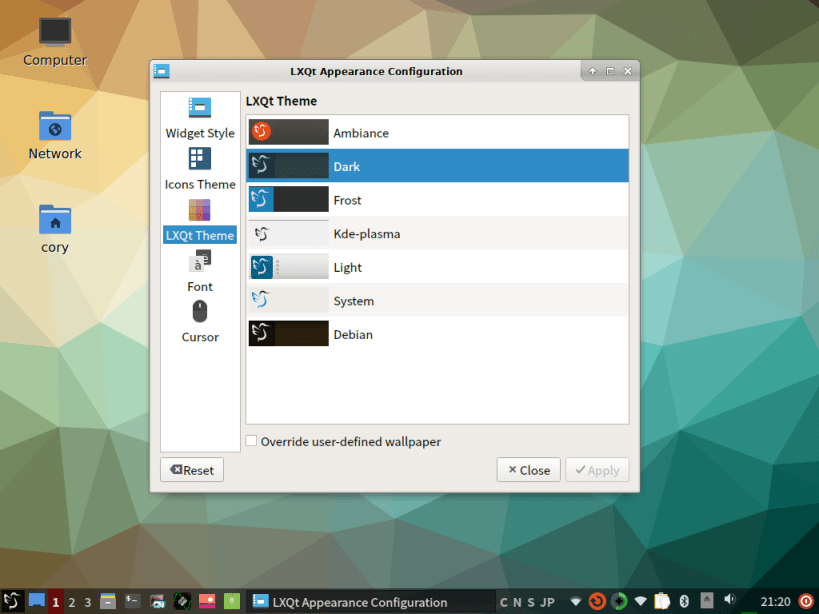
Task: Click the Num Lock indicator N
Action: (517, 602)
